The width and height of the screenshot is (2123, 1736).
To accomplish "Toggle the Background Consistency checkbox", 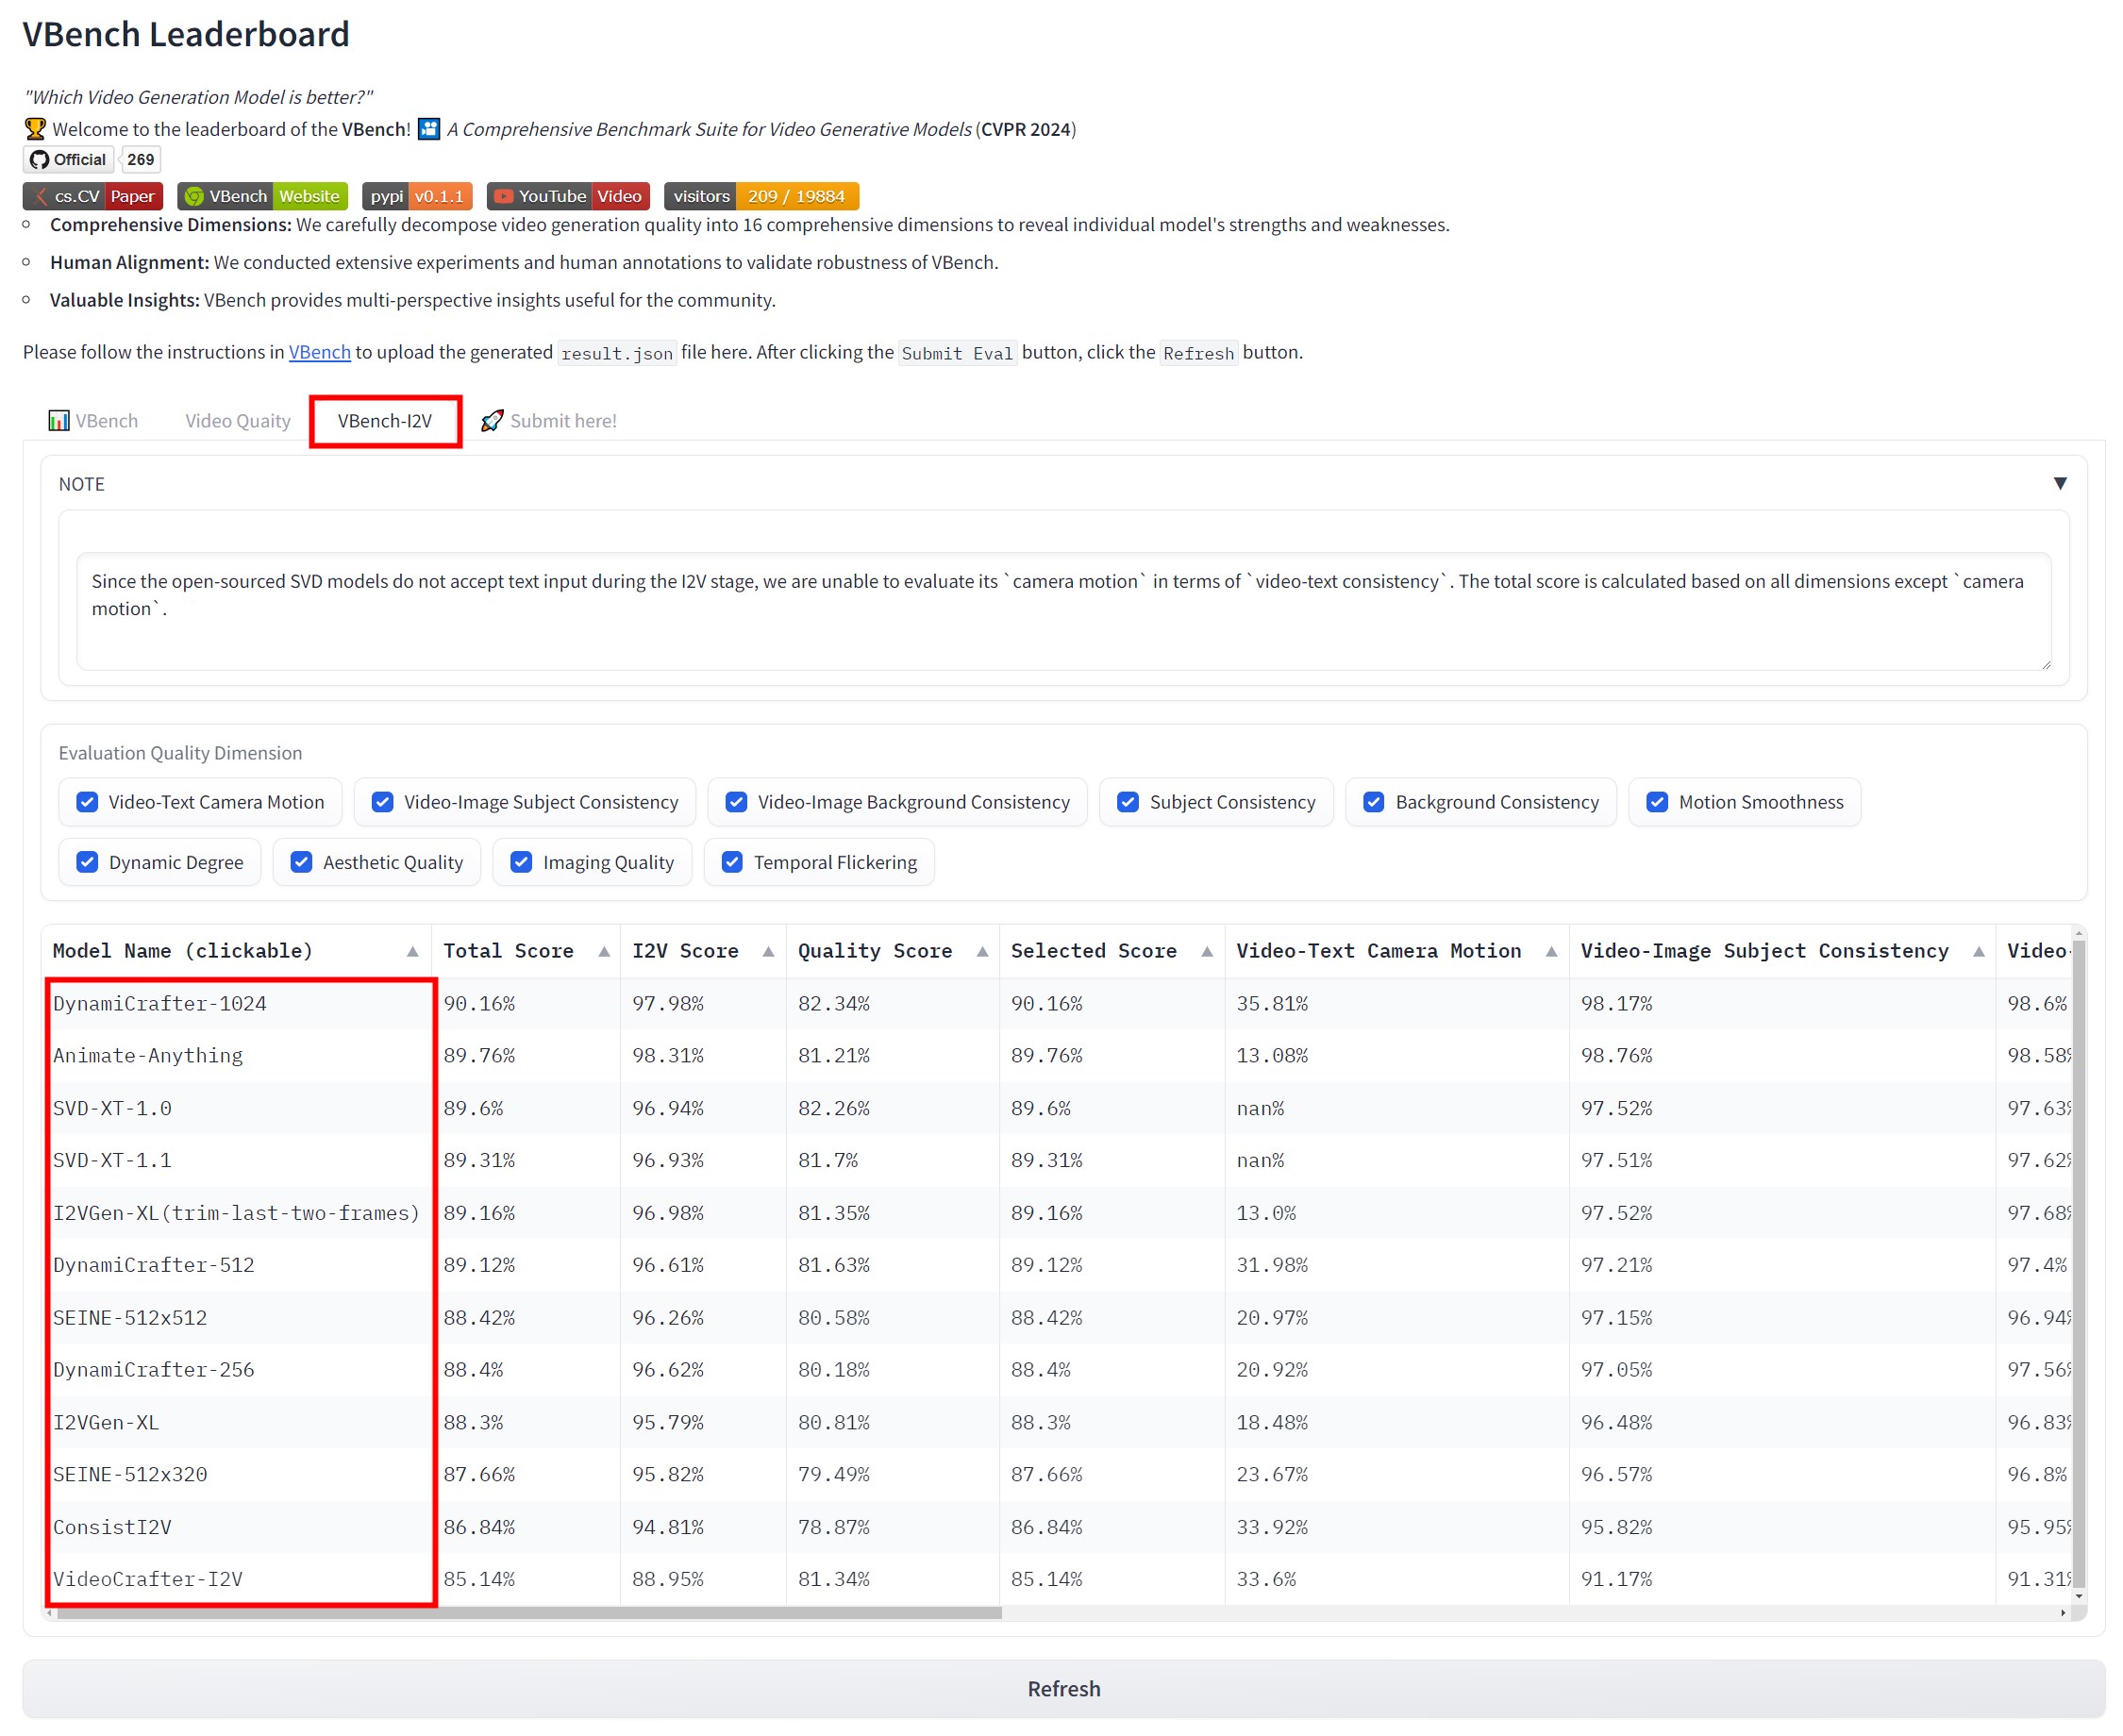I will click(x=1374, y=802).
